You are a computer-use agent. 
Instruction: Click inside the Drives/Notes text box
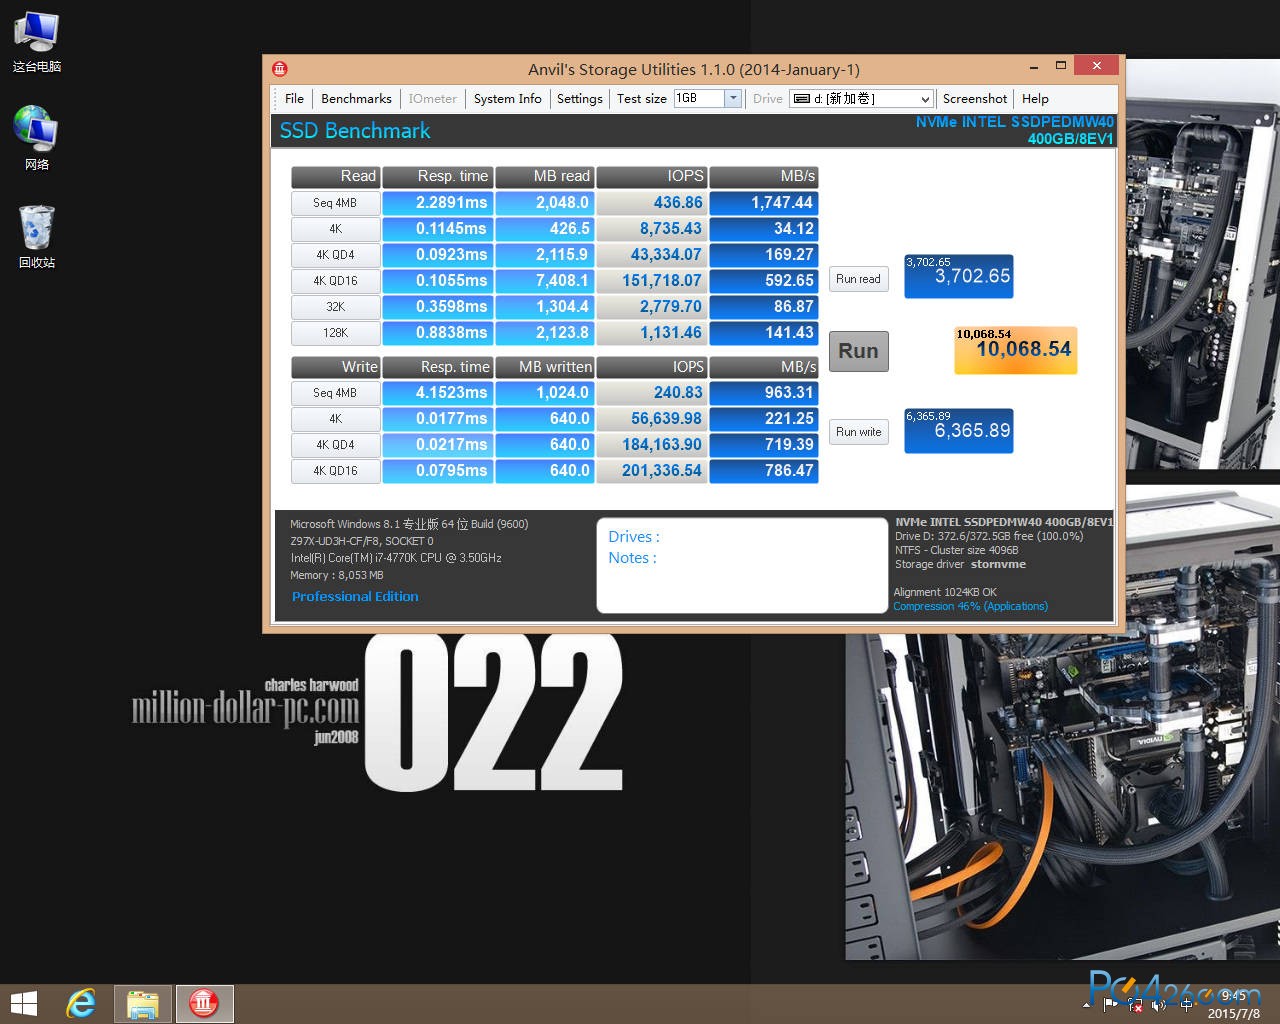coord(742,565)
